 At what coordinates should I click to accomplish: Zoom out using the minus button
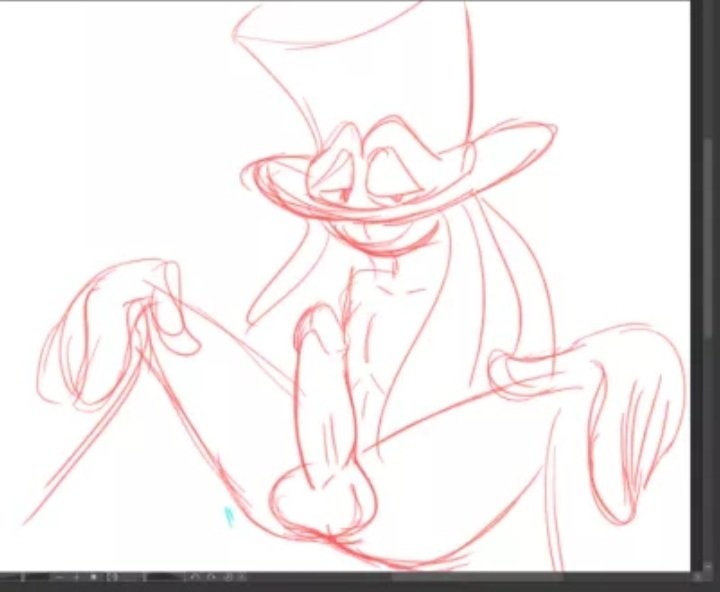pyautogui.click(x=60, y=577)
